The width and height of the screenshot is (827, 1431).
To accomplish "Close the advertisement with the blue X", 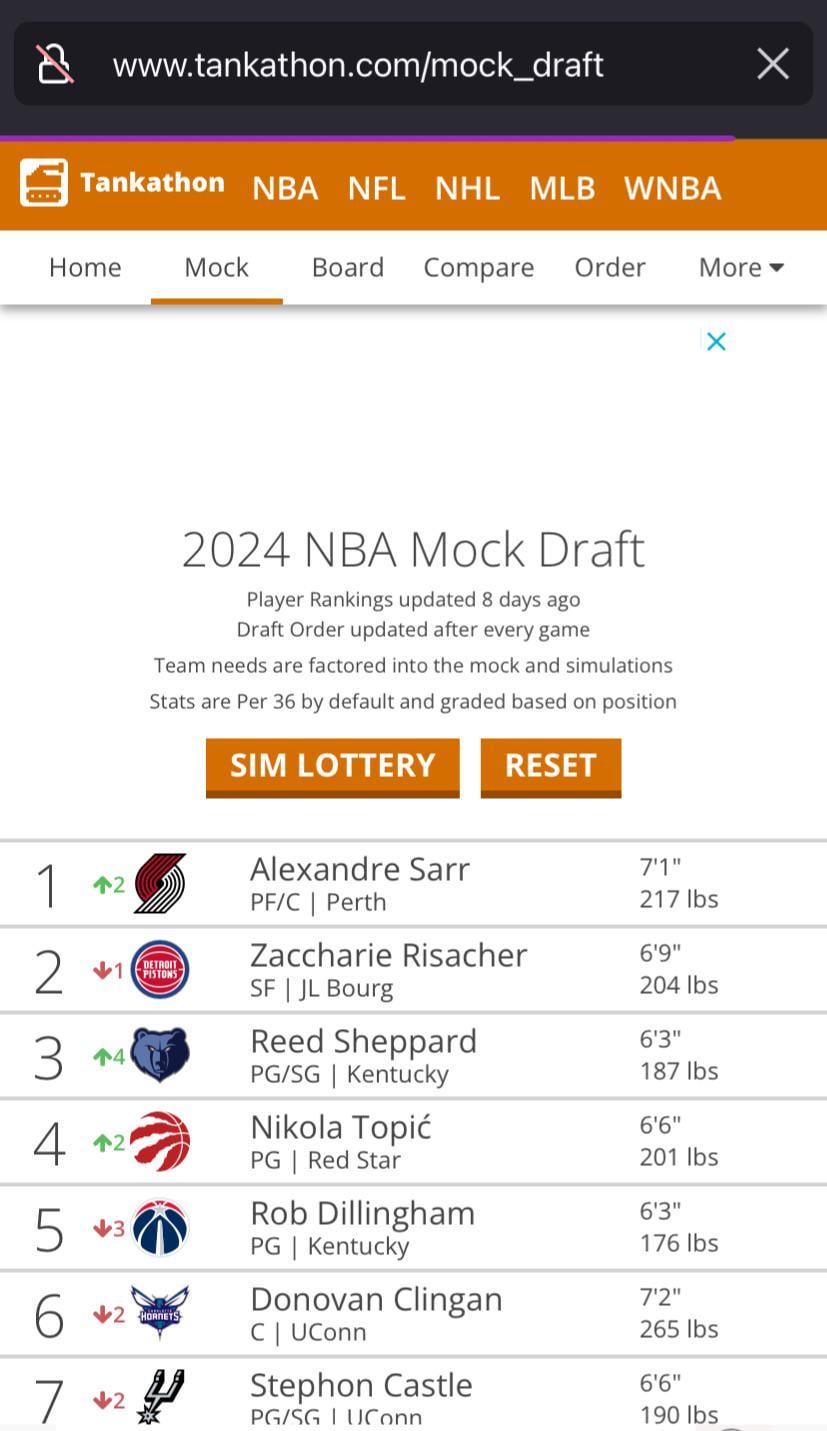I will pos(716,342).
